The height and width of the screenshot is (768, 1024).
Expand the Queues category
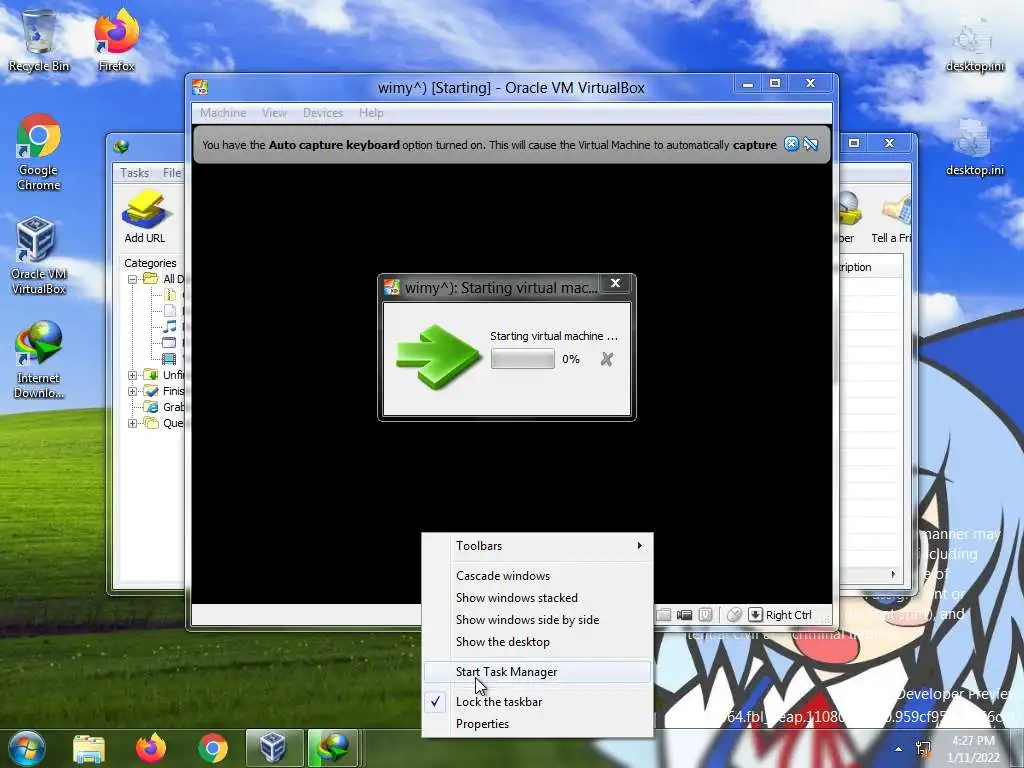click(x=133, y=423)
